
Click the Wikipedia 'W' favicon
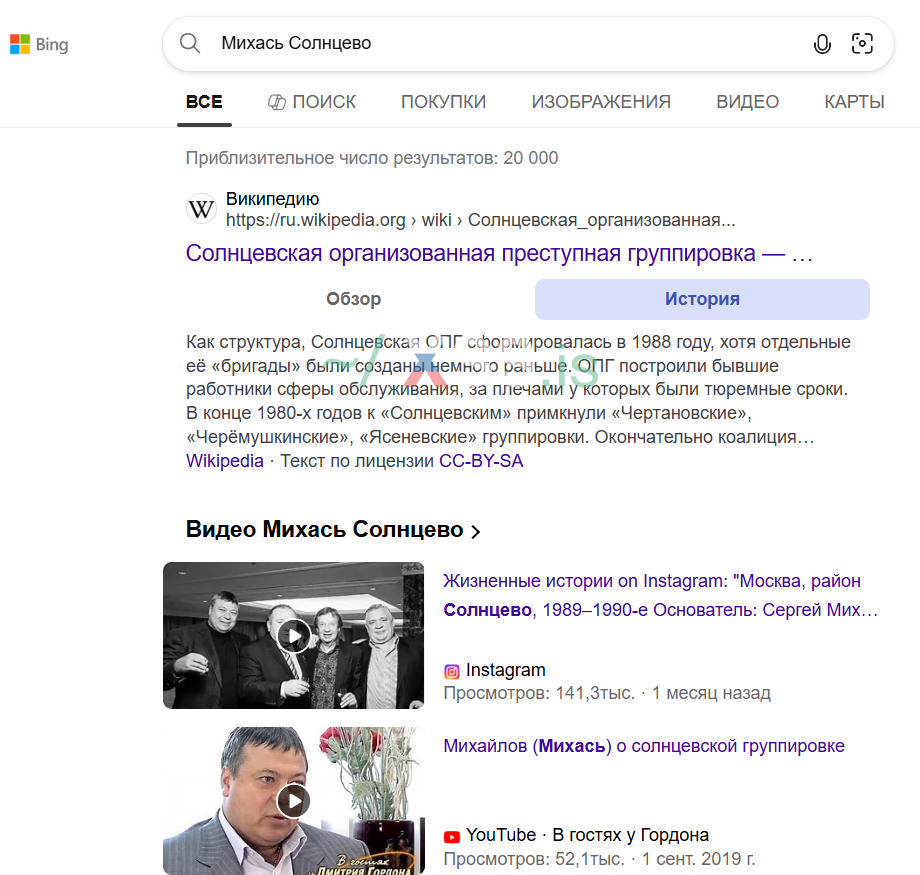pos(201,208)
